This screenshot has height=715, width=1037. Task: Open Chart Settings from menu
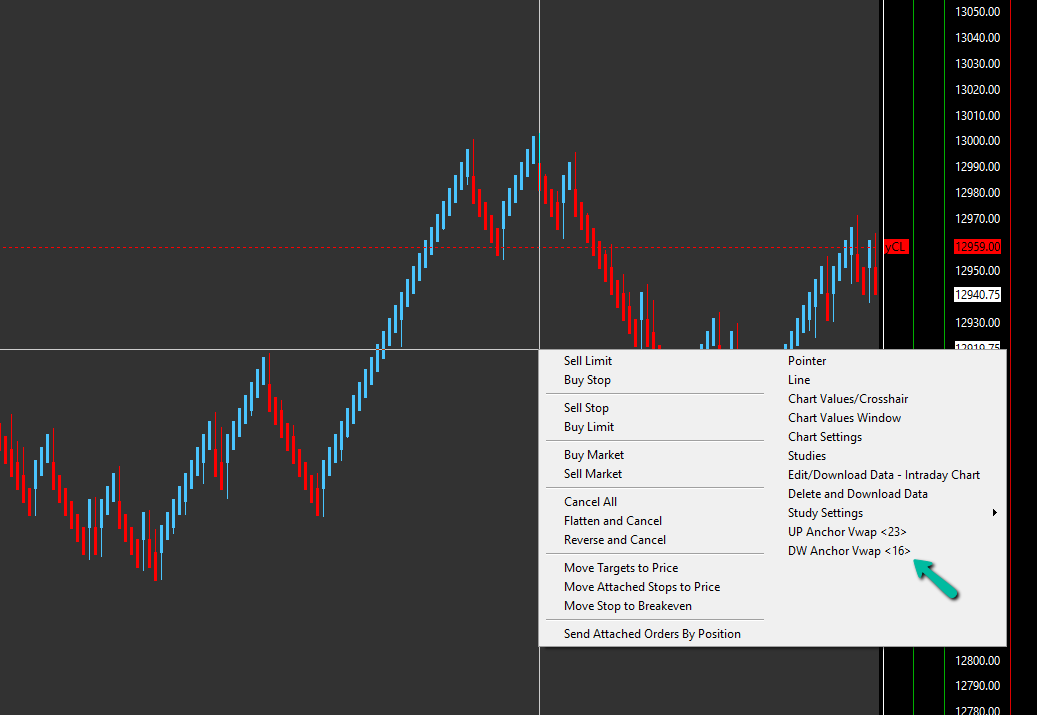pyautogui.click(x=824, y=437)
